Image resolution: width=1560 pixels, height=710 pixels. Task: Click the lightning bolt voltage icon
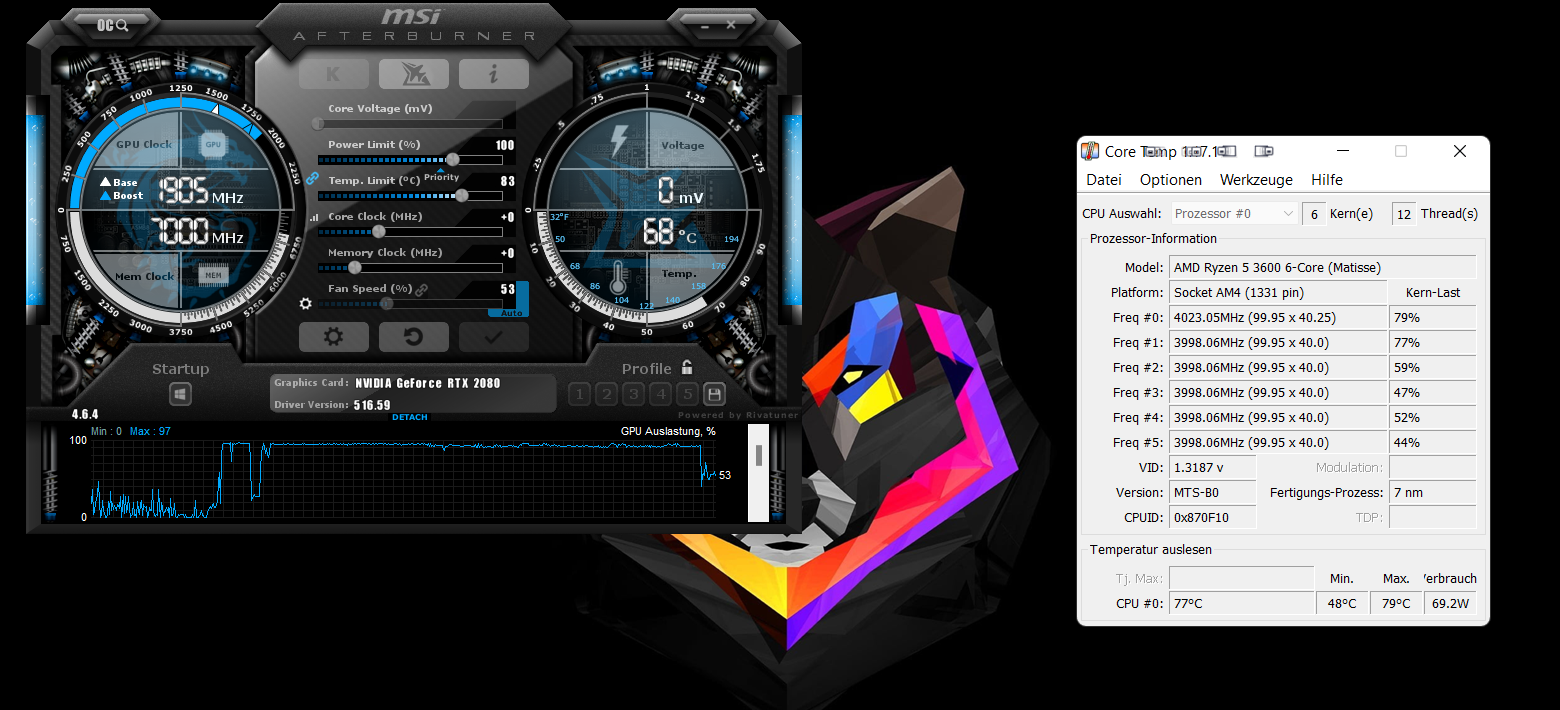click(619, 142)
